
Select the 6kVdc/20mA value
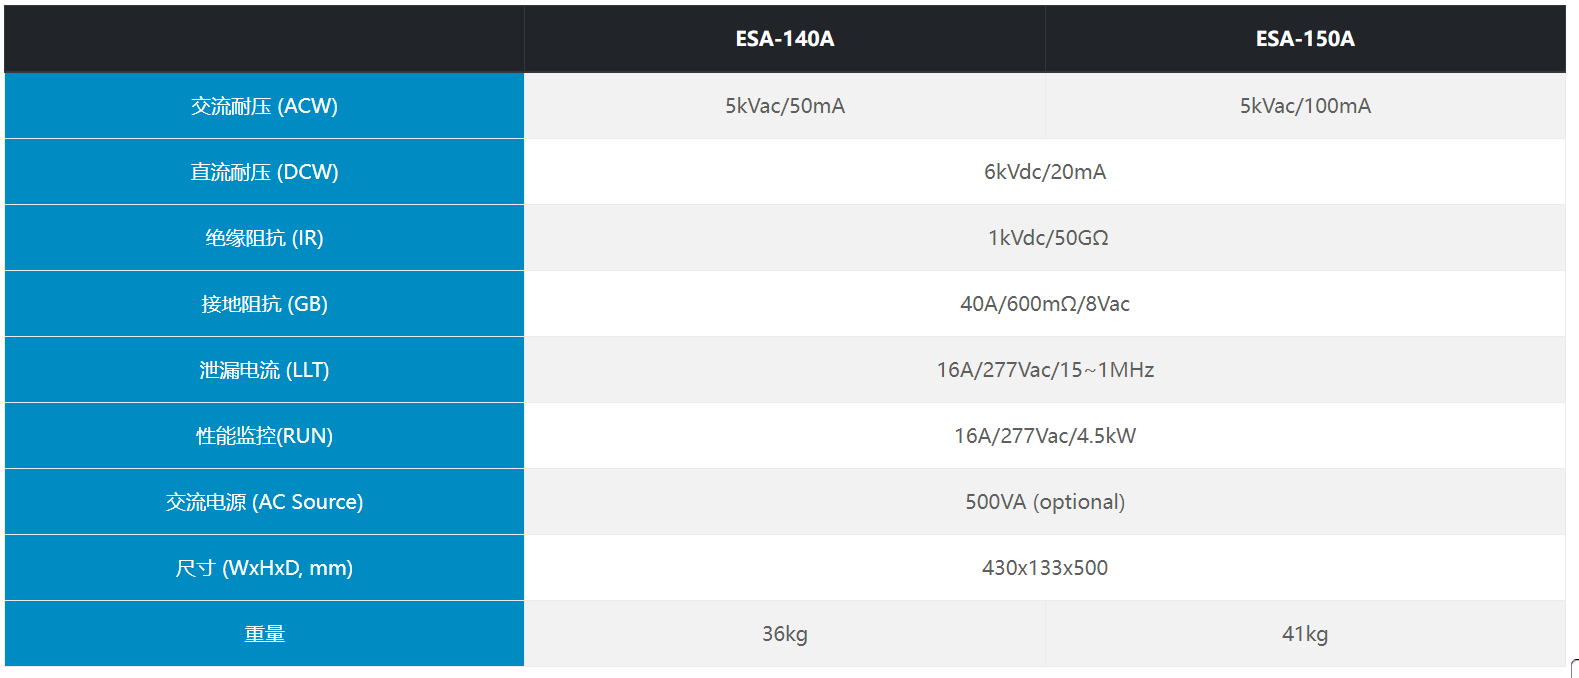pos(1045,172)
